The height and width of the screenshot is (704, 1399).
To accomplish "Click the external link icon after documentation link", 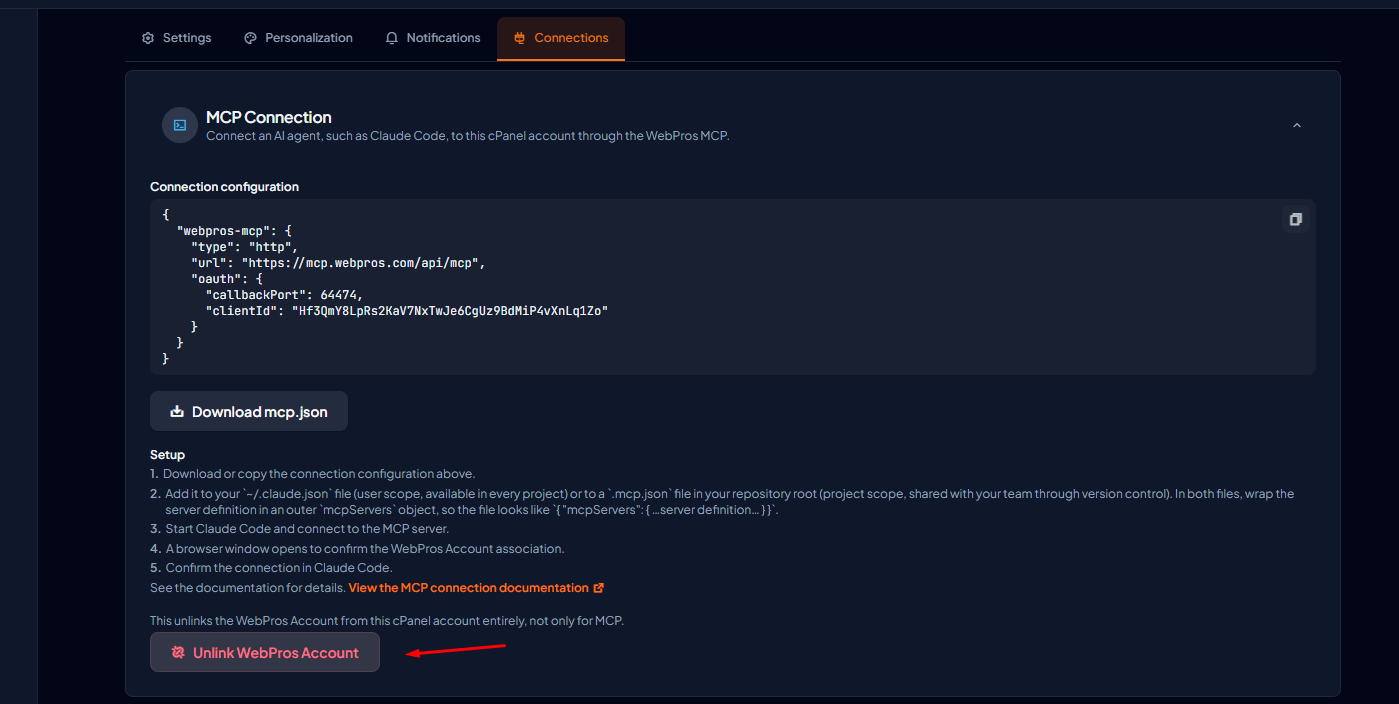I will (598, 588).
